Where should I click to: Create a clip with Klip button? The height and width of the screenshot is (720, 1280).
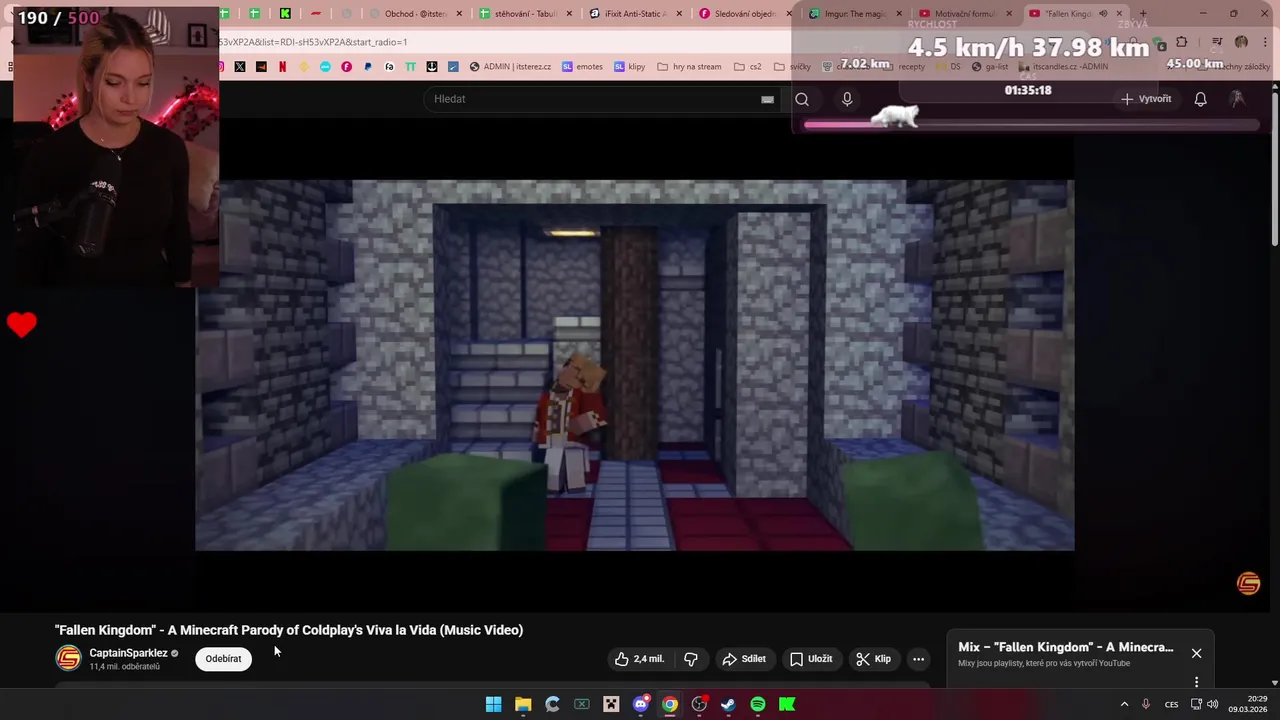tap(873, 659)
